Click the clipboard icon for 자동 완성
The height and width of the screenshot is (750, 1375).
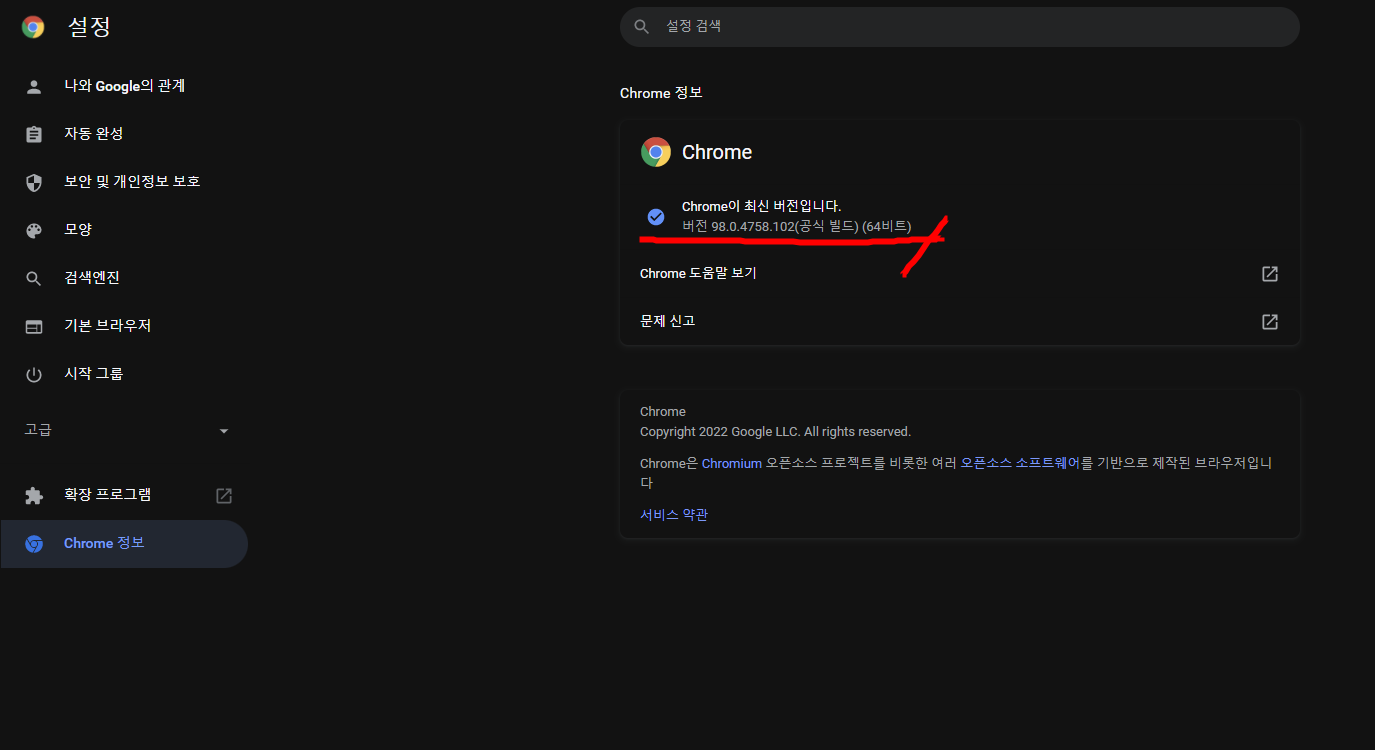34,134
